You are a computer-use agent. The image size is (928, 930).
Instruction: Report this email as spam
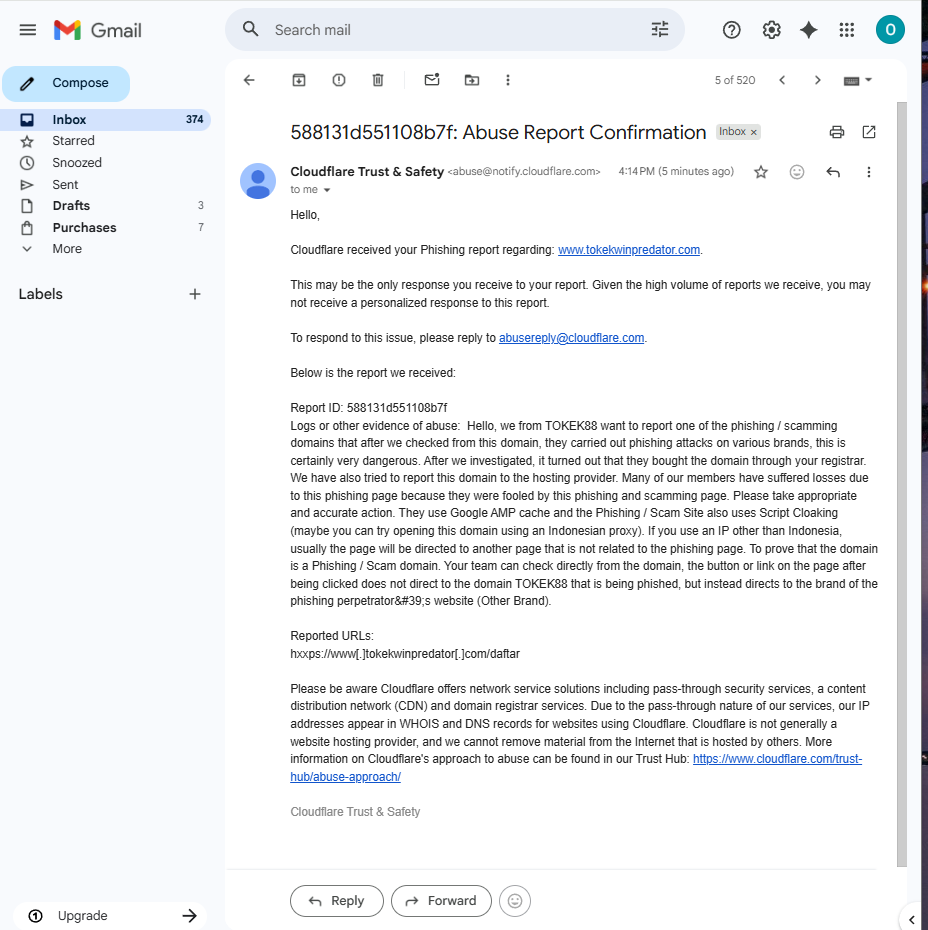coord(339,80)
